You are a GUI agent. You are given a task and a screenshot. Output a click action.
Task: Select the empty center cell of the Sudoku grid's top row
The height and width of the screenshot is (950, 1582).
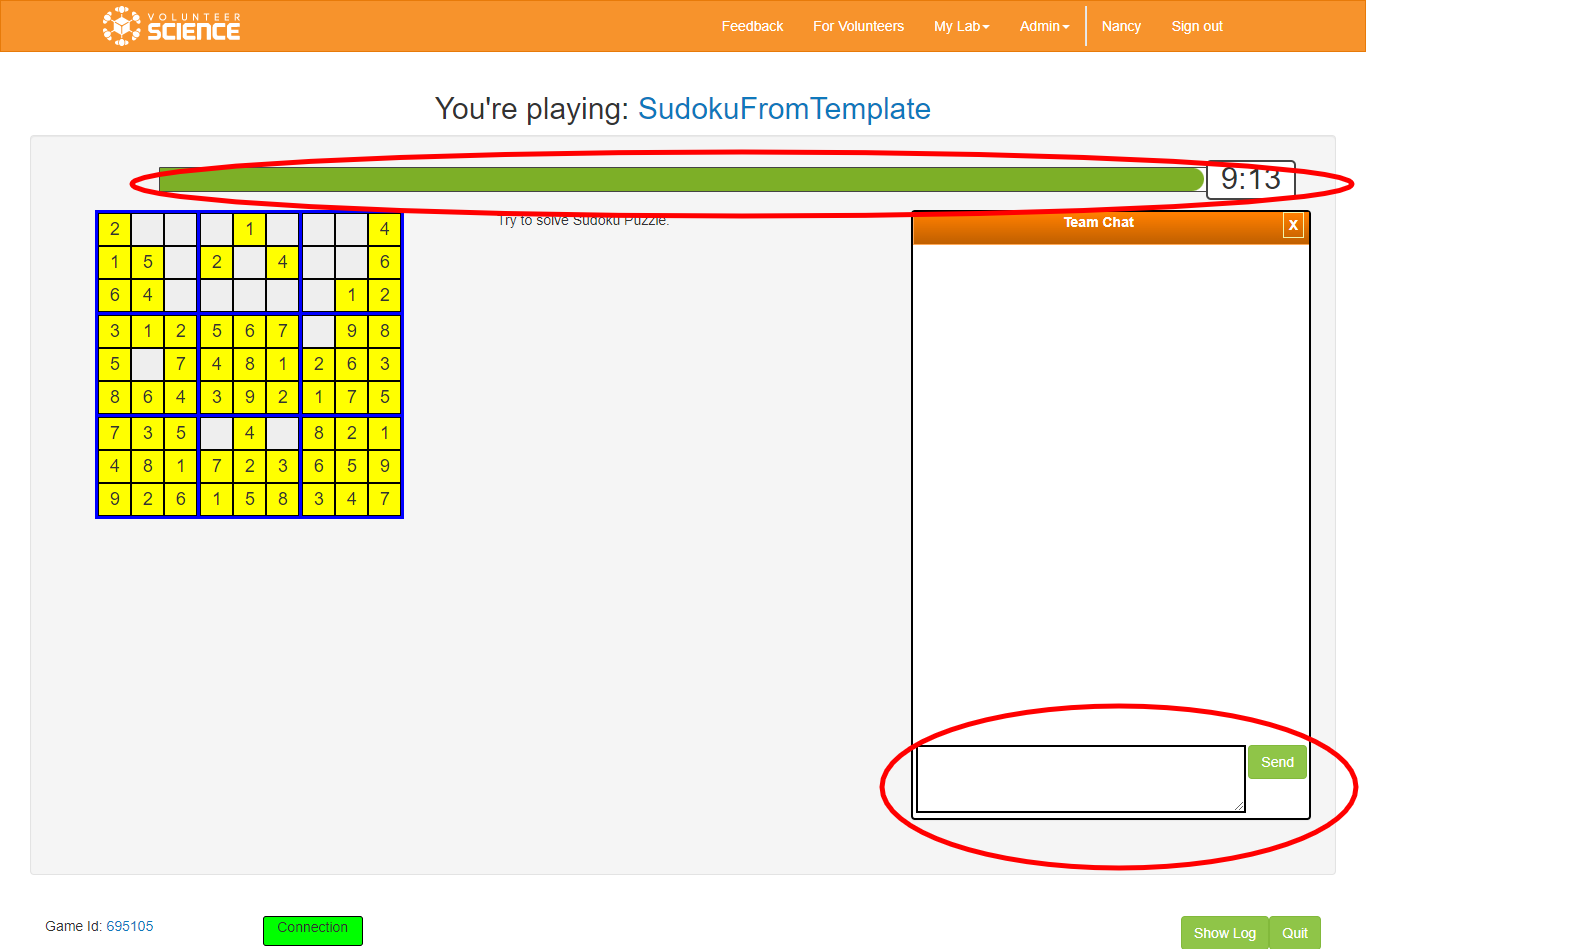(x=217, y=229)
